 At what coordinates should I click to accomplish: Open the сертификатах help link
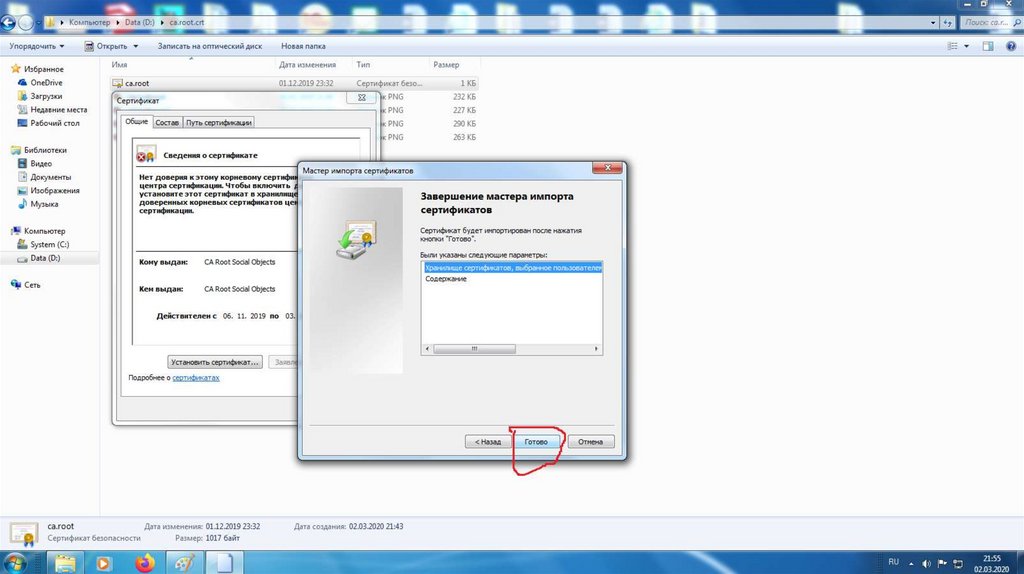pyautogui.click(x=196, y=377)
